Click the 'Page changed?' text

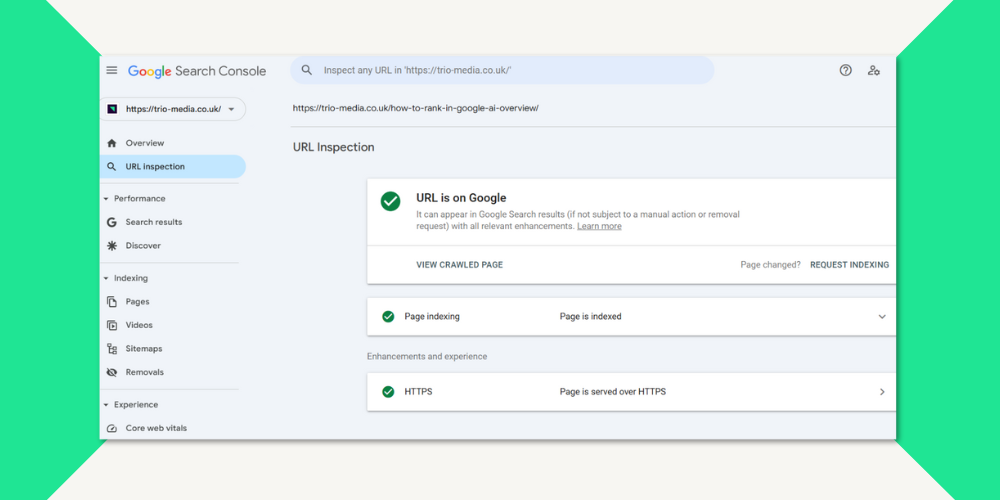tap(770, 265)
